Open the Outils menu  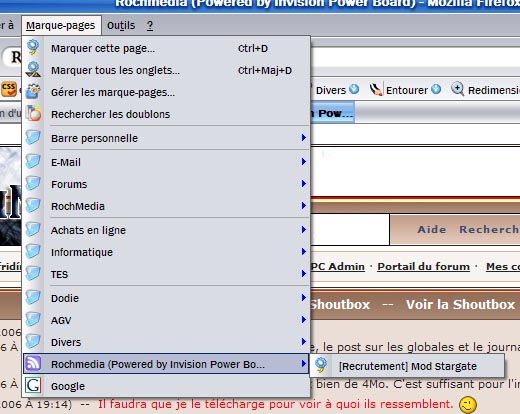click(x=121, y=25)
